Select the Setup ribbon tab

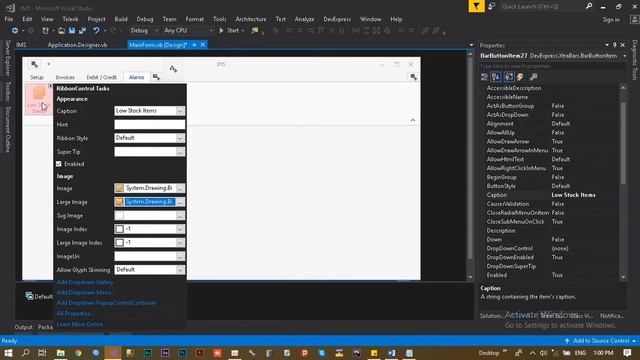point(37,77)
